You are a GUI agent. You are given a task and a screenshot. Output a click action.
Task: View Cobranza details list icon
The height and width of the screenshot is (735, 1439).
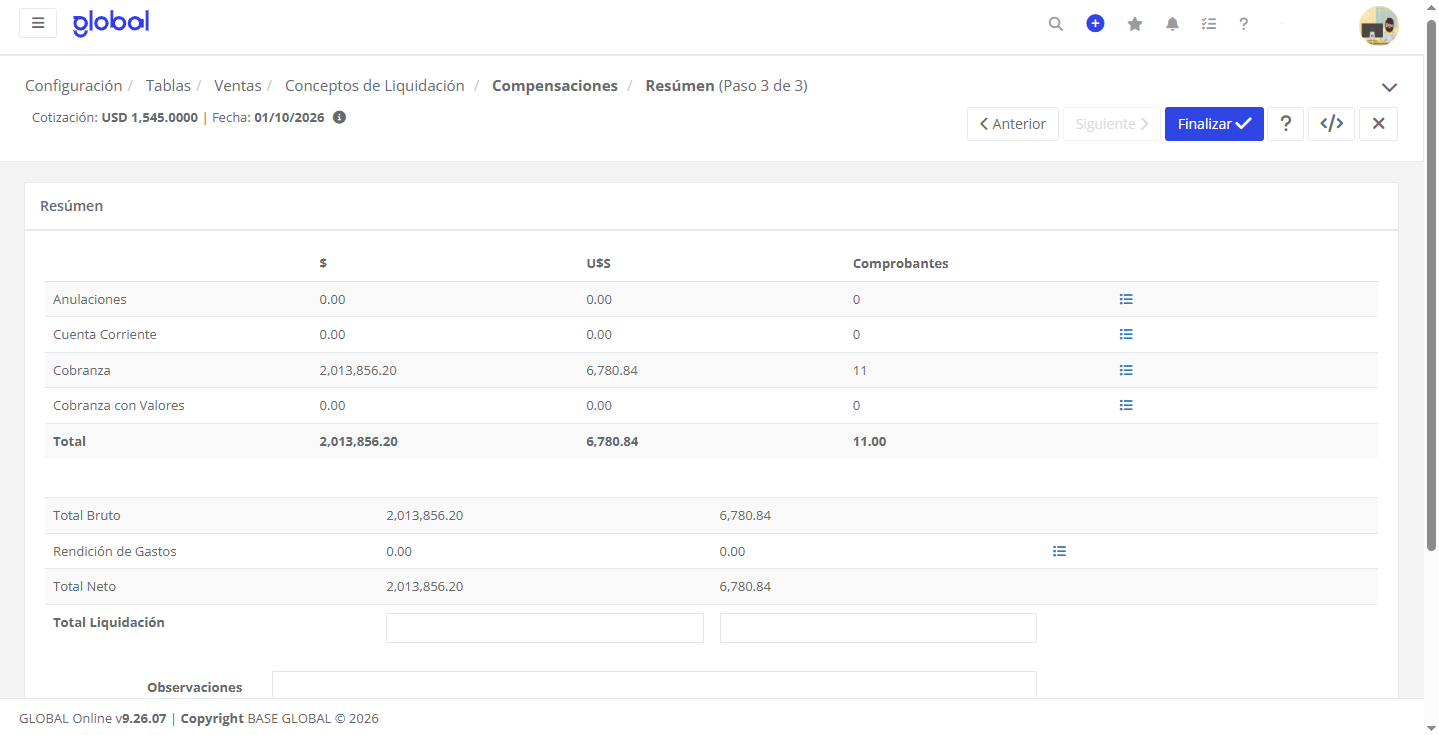(1126, 370)
